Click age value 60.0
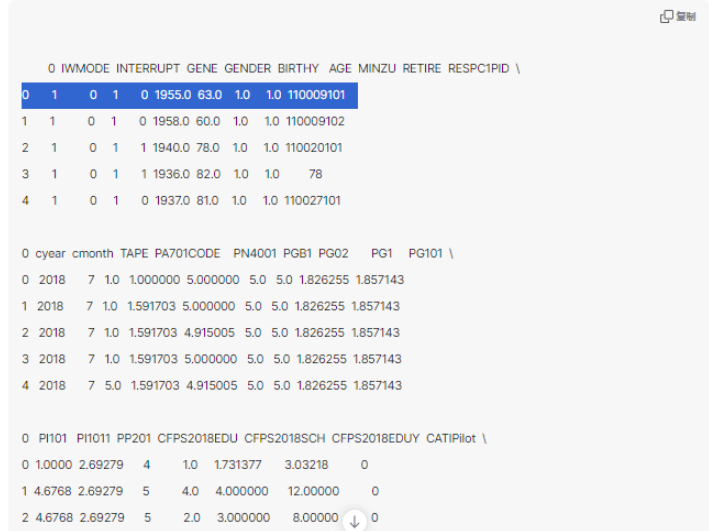Image resolution: width=709 pixels, height=531 pixels. click(208, 121)
